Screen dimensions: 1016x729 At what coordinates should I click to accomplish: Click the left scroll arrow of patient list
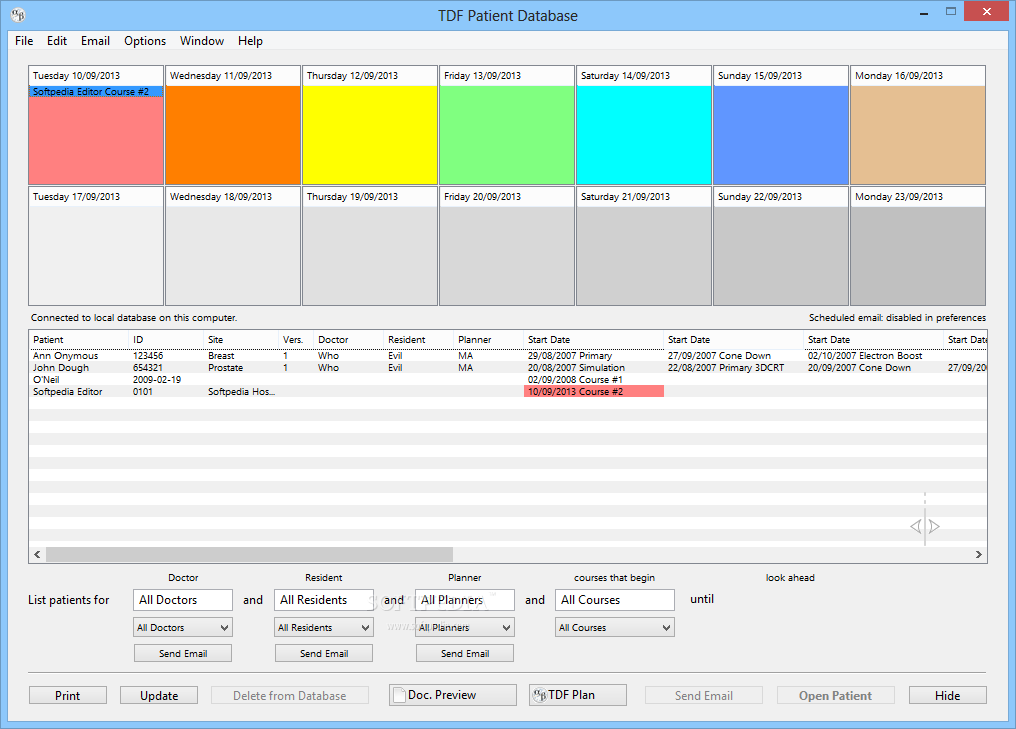[x=37, y=555]
